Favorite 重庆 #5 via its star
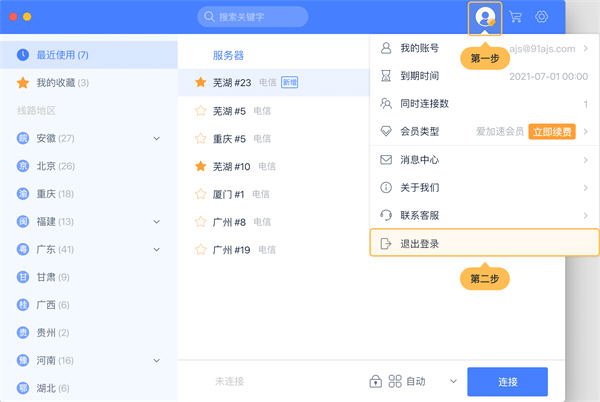Image resolution: width=600 pixels, height=402 pixels. point(201,138)
